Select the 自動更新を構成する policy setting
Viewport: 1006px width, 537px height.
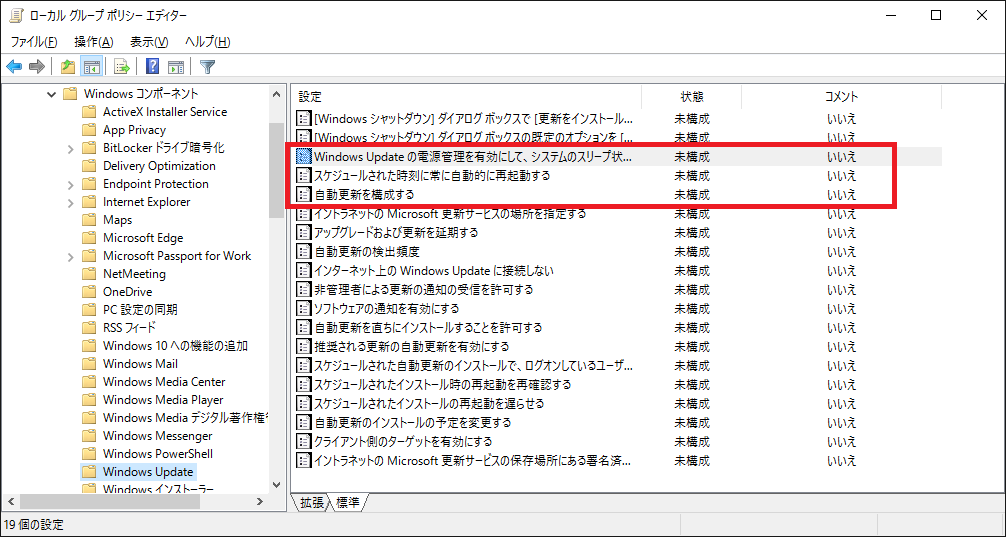pyautogui.click(x=364, y=194)
